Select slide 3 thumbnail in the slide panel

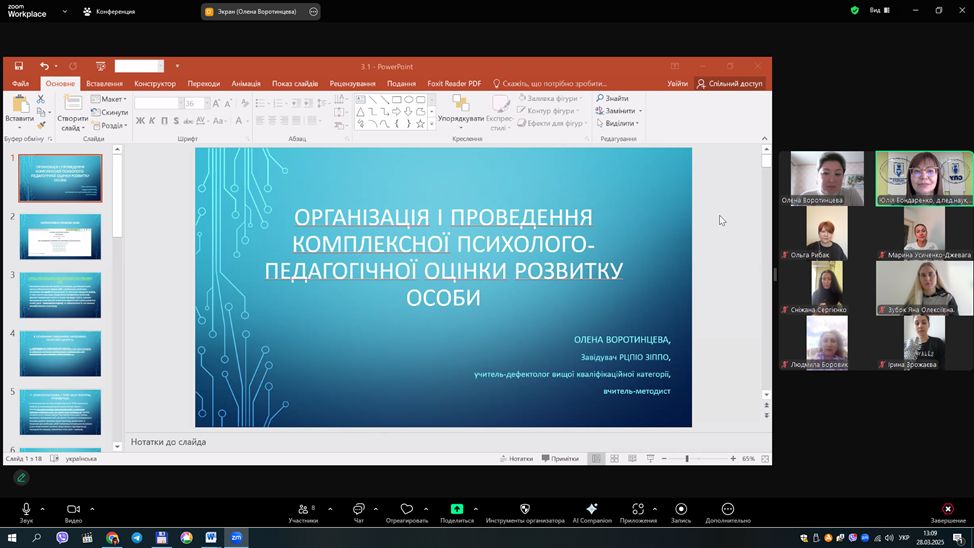tap(60, 295)
